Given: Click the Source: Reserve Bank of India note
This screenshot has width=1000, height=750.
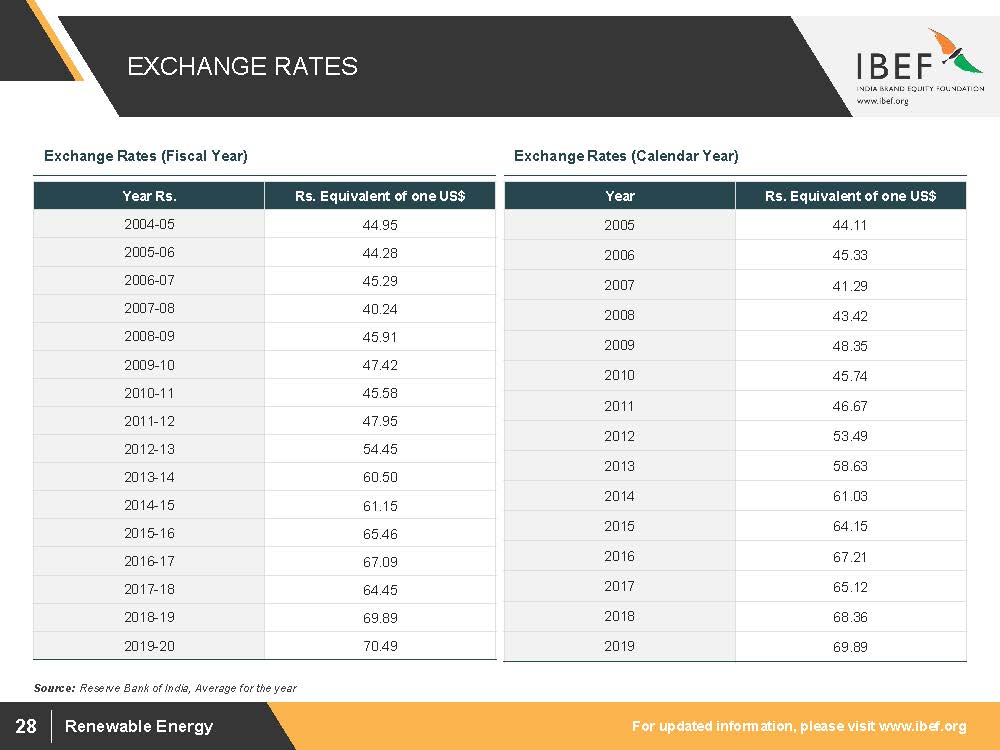Looking at the screenshot, I should pos(165,688).
